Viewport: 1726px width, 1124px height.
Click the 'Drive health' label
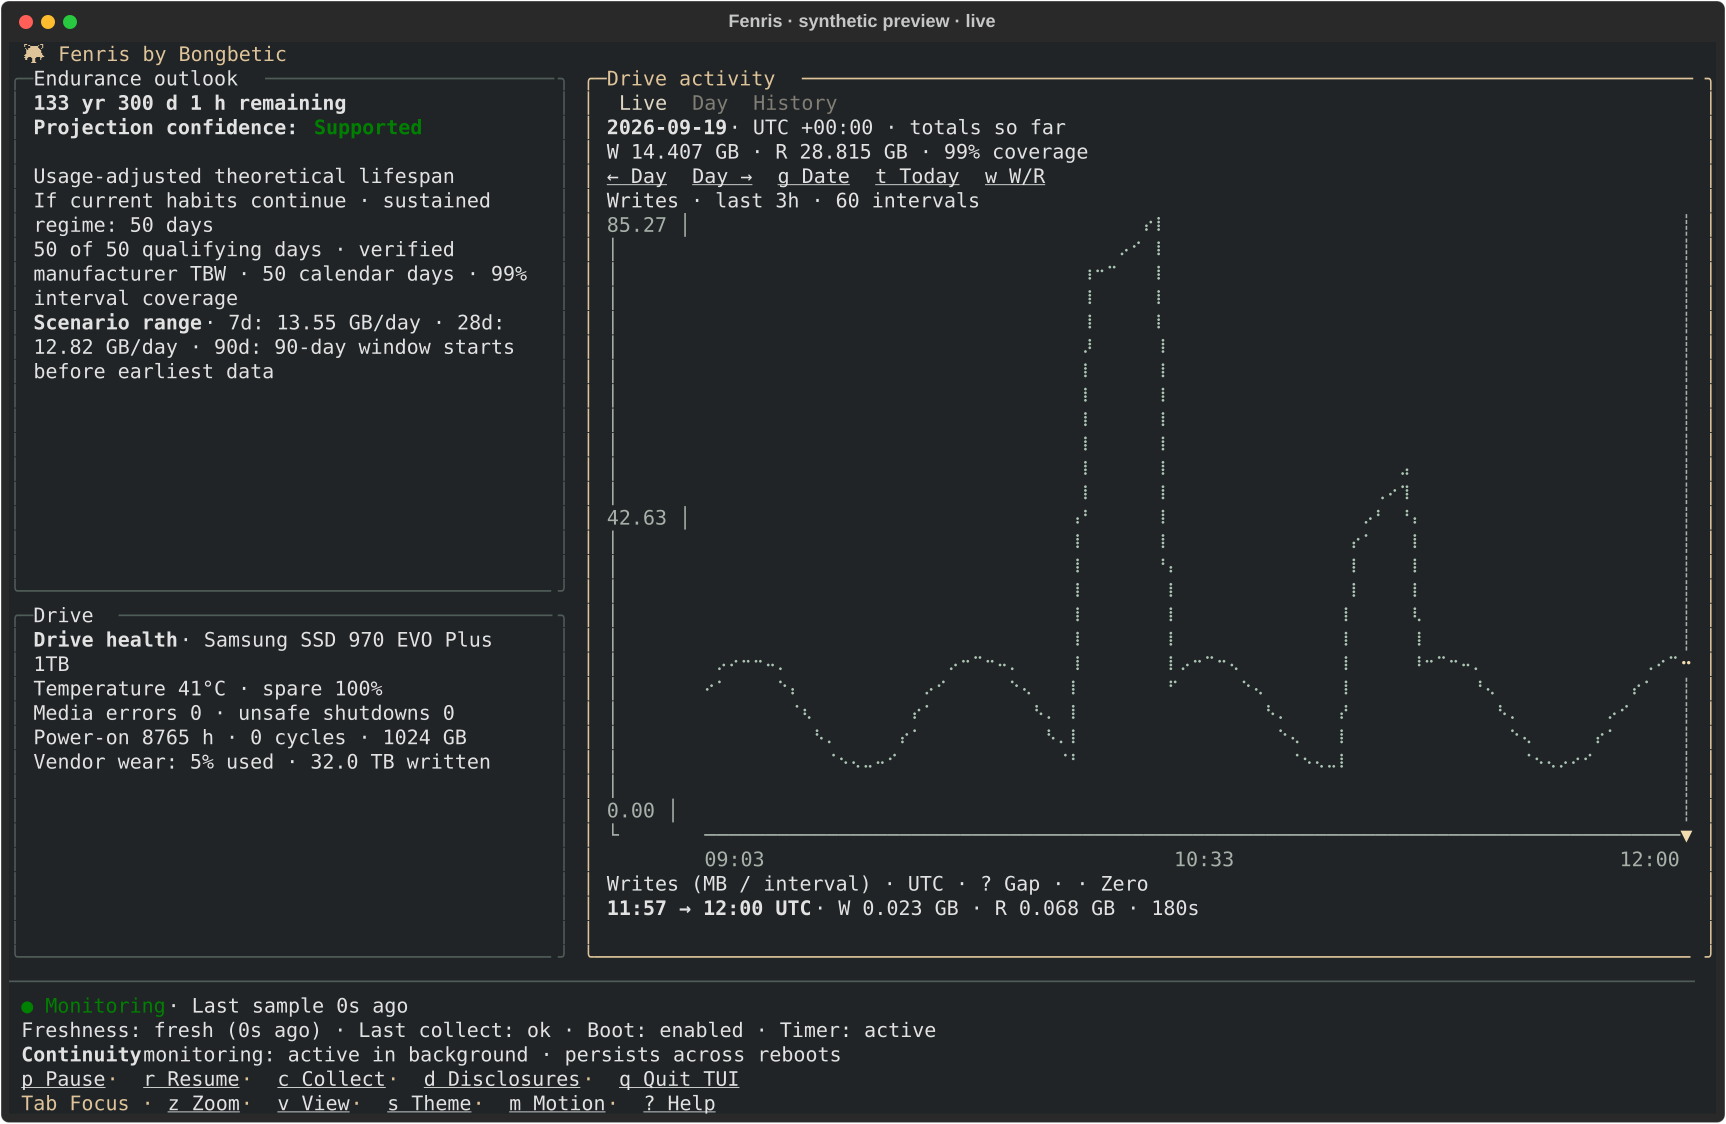click(x=105, y=640)
